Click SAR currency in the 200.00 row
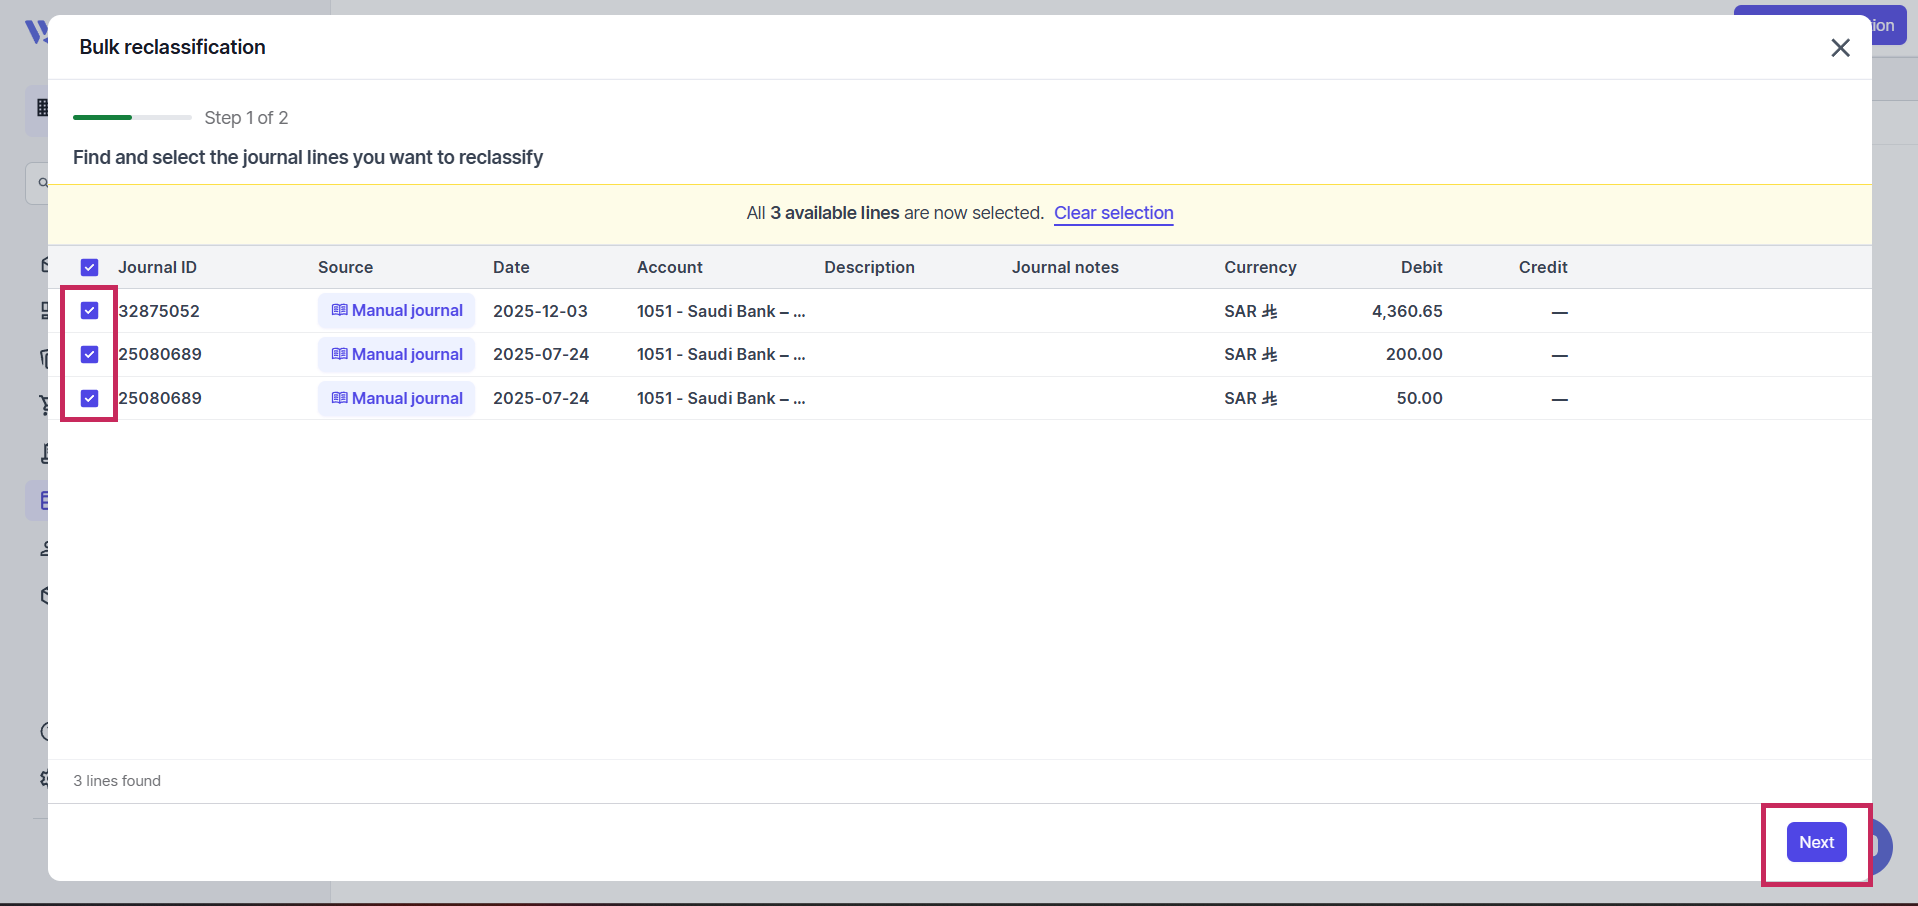The image size is (1918, 906). pyautogui.click(x=1251, y=355)
